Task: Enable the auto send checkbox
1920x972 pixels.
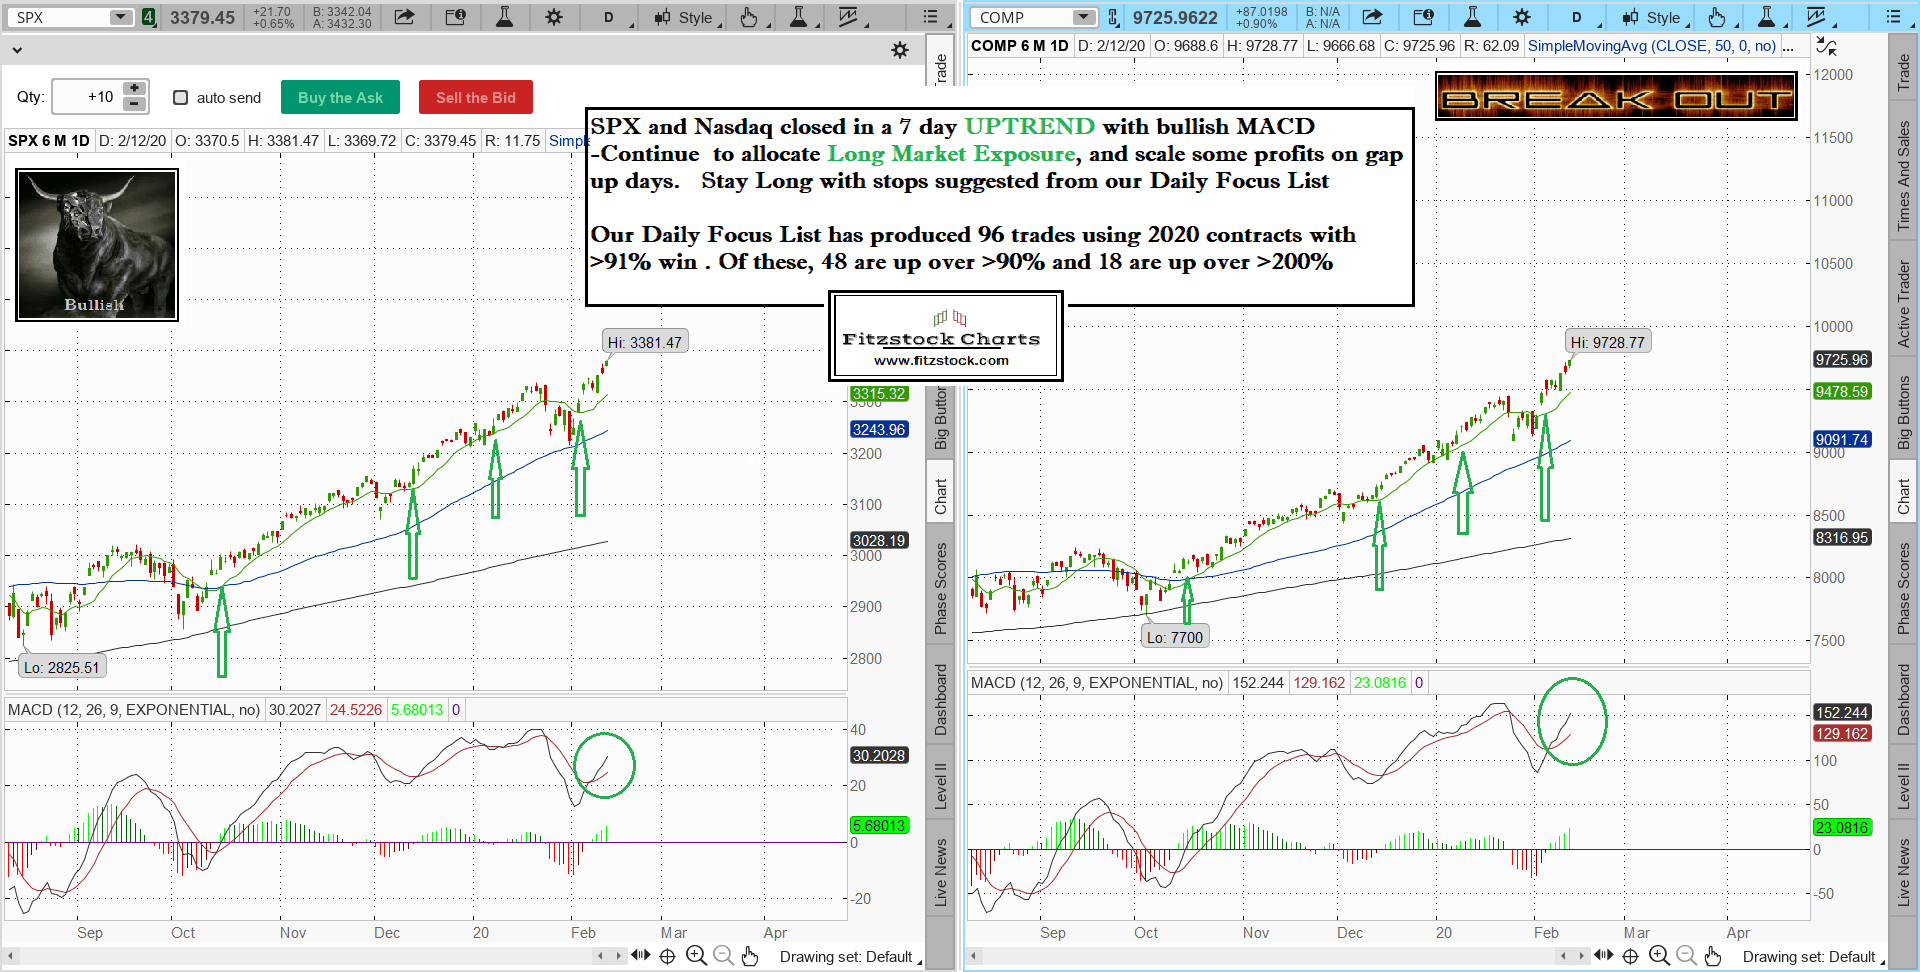Action: [181, 97]
